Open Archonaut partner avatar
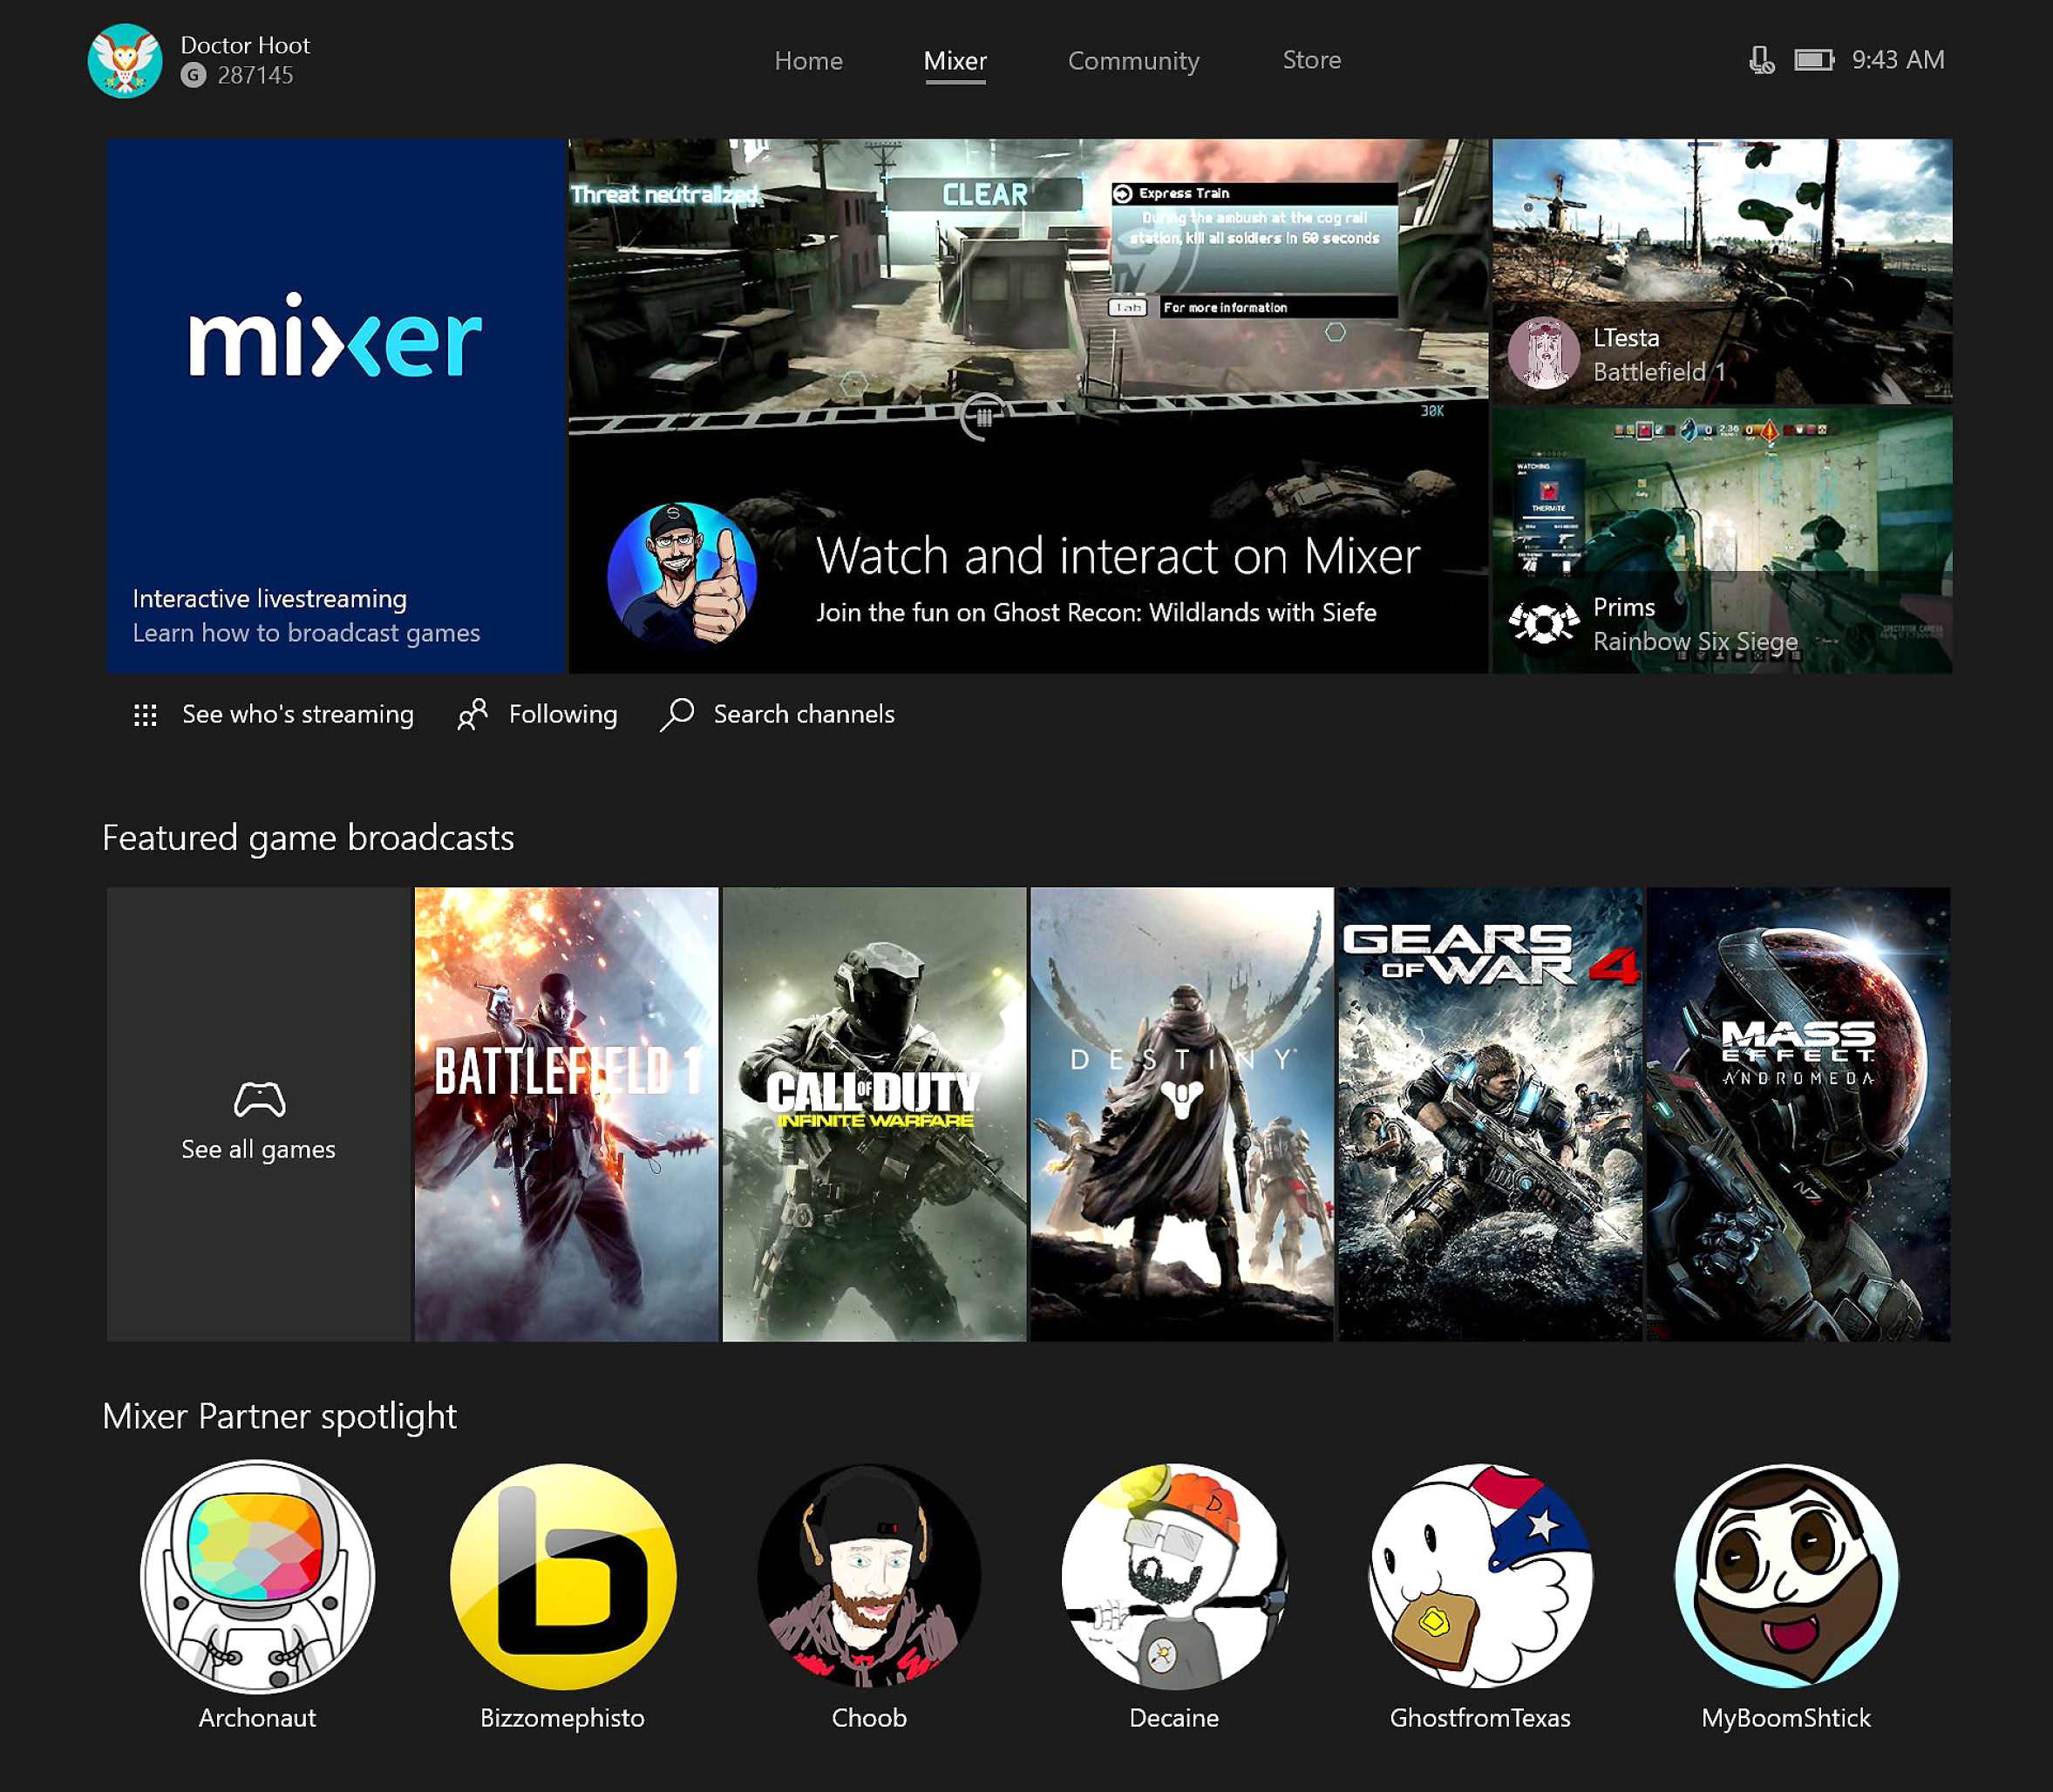 (x=258, y=1577)
